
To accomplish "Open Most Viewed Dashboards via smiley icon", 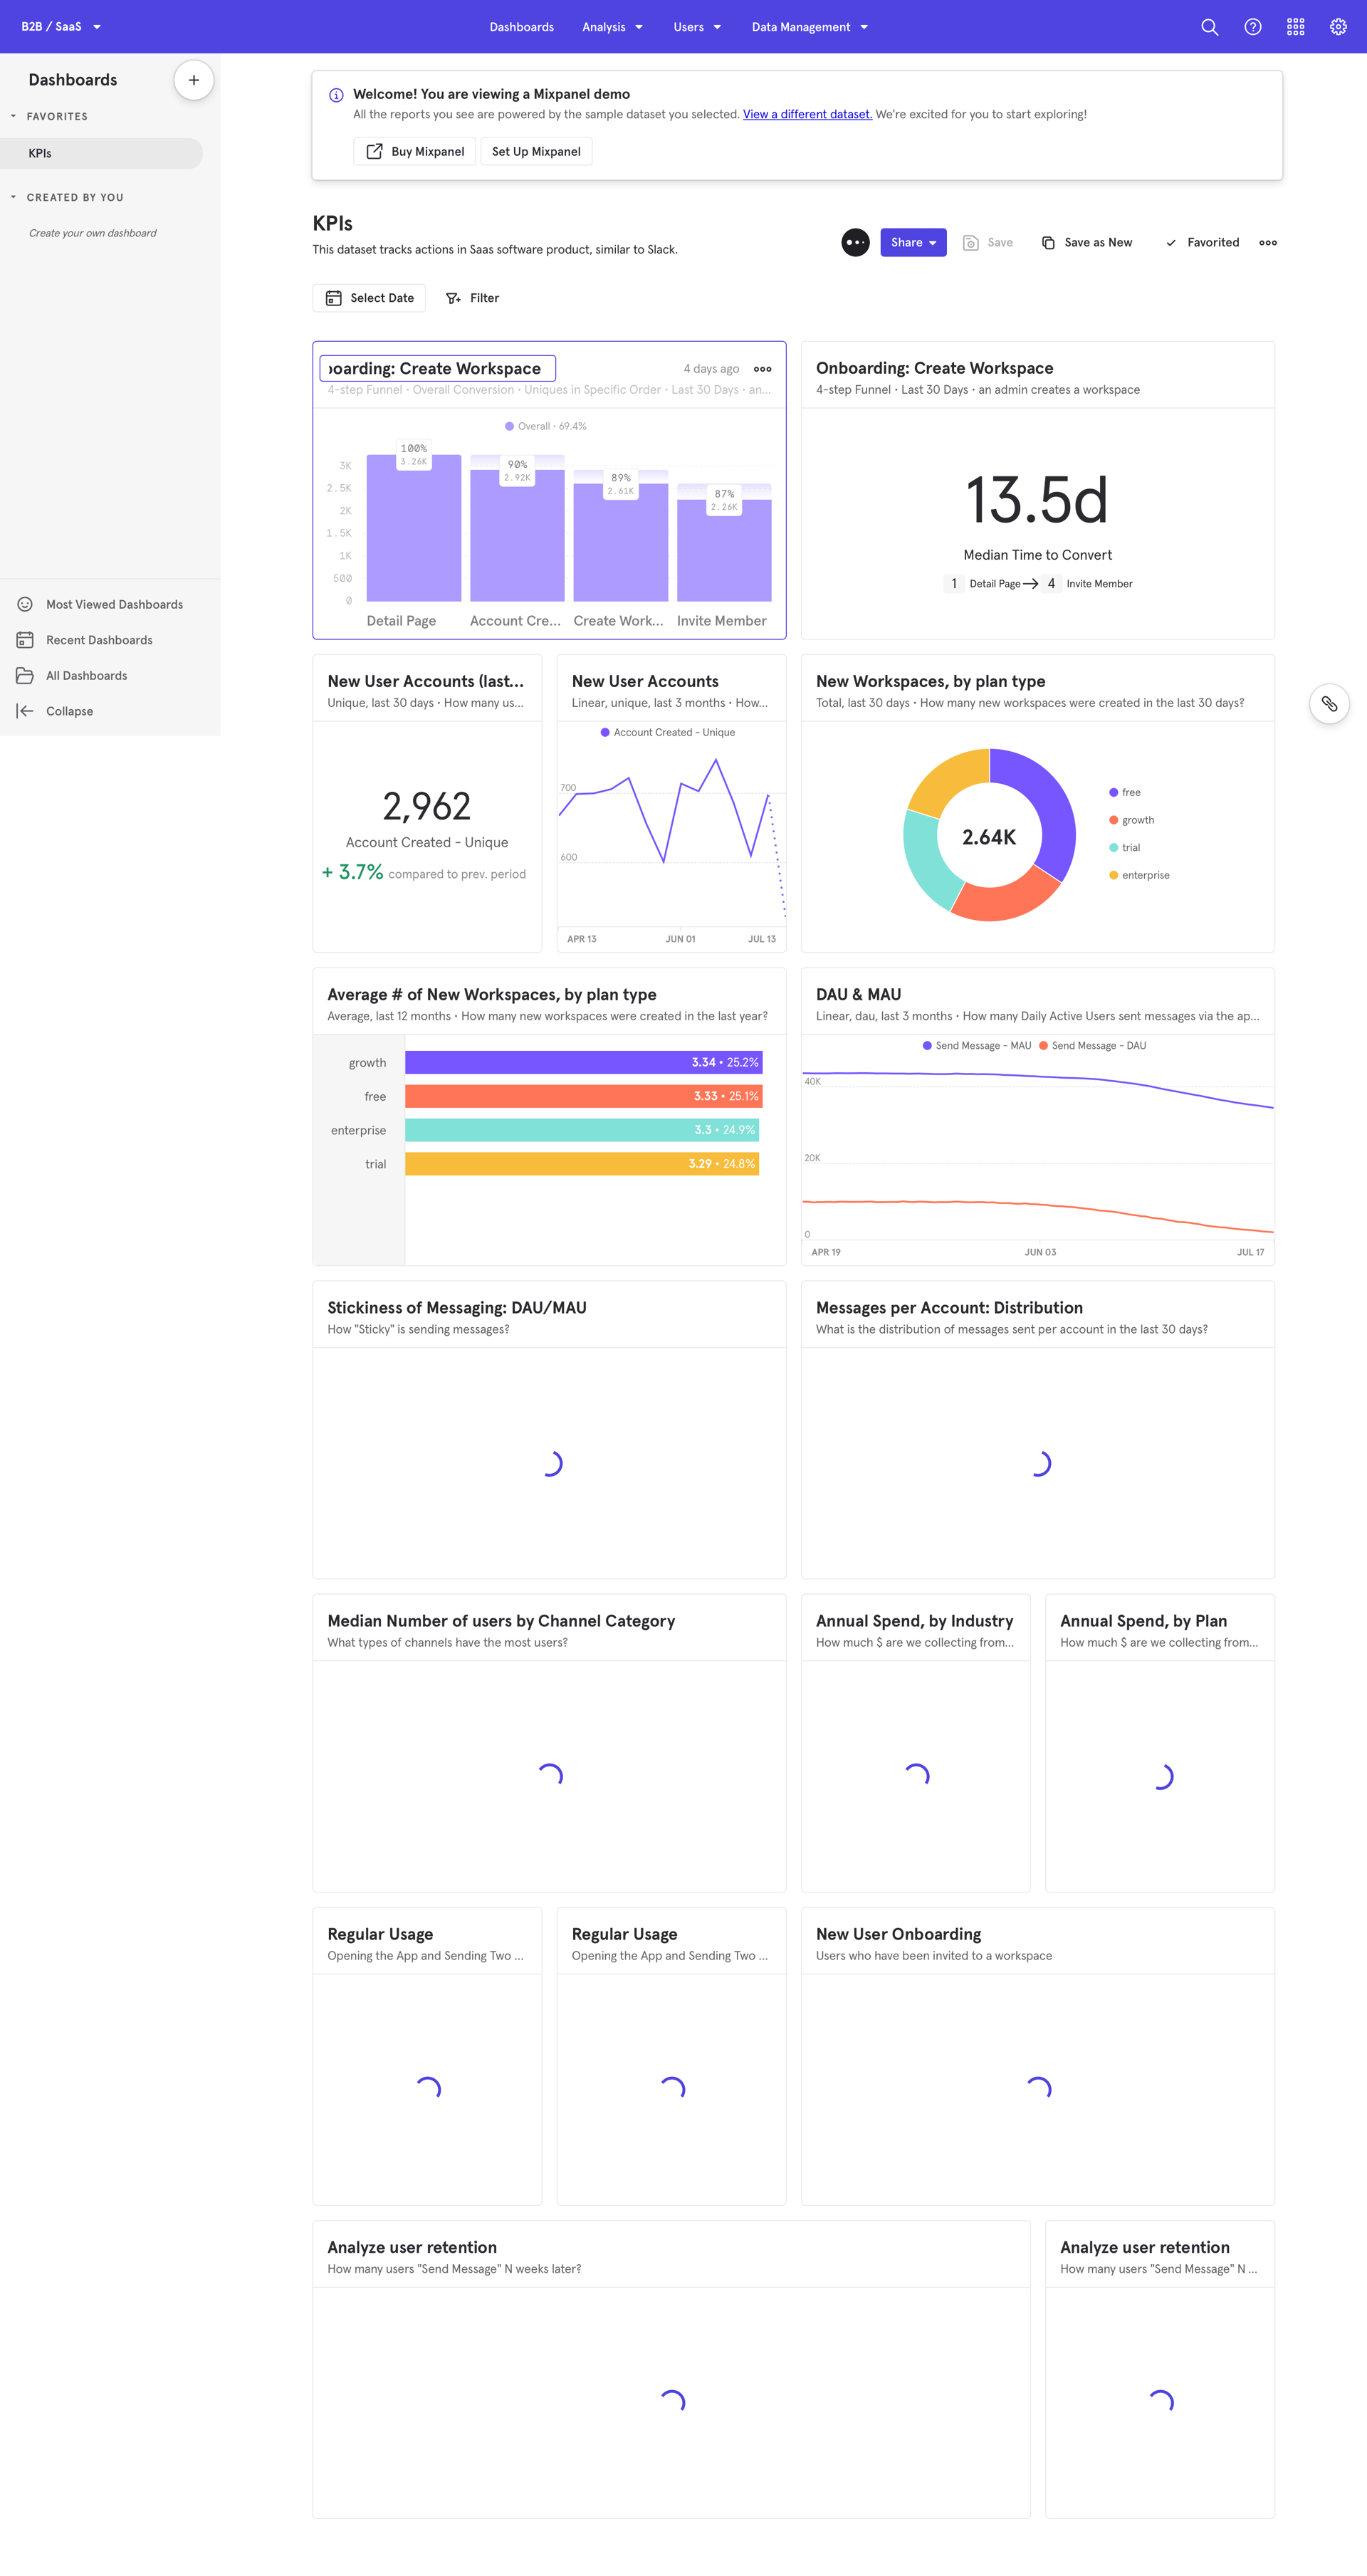I will click(x=24, y=604).
